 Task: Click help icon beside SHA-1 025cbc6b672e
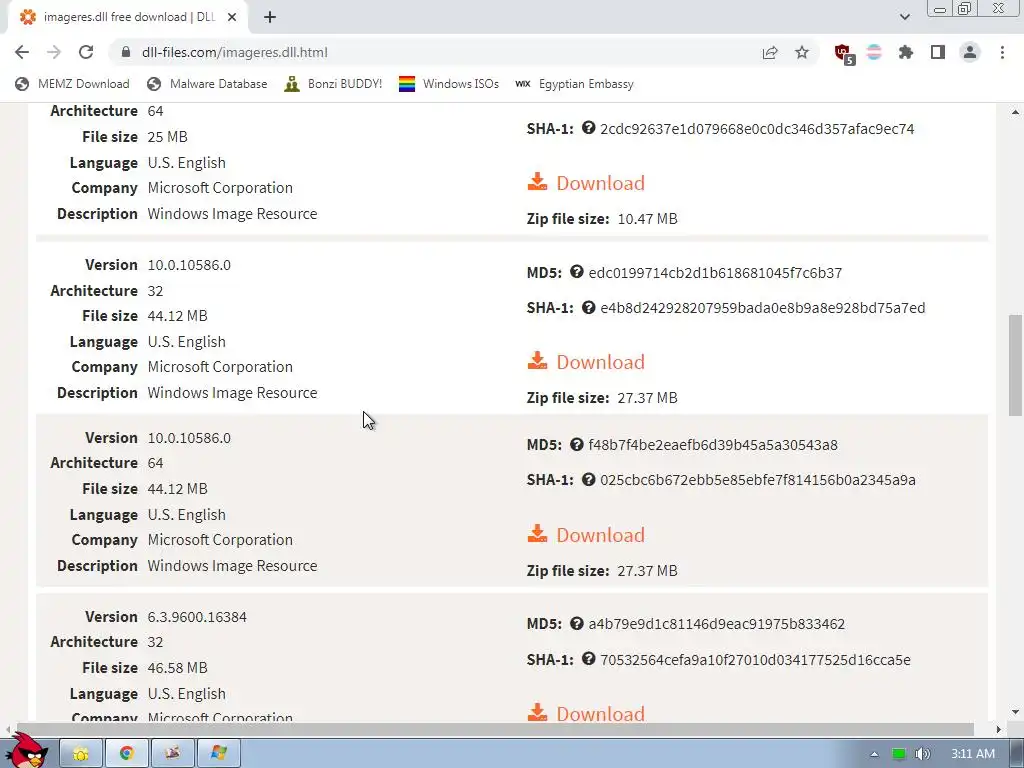pyautogui.click(x=588, y=479)
